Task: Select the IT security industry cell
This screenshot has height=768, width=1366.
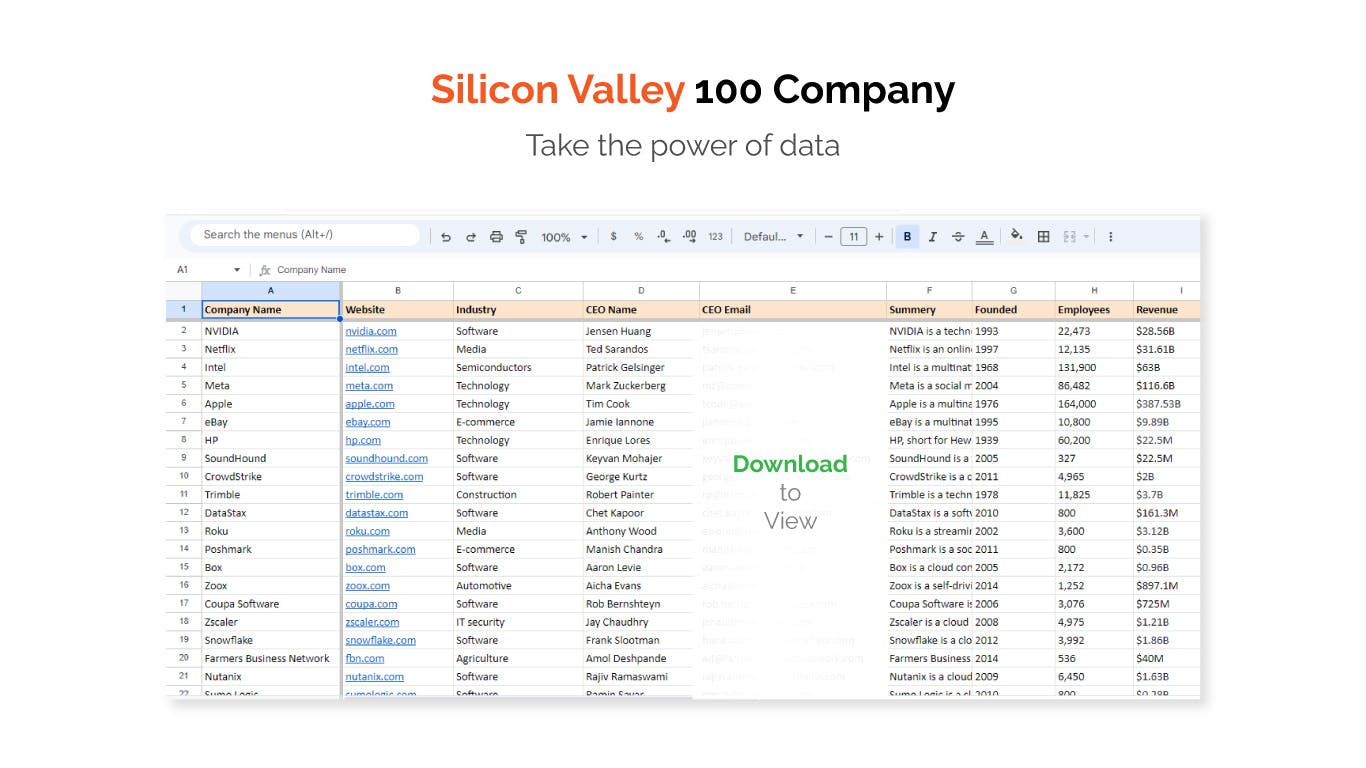Action: point(518,622)
